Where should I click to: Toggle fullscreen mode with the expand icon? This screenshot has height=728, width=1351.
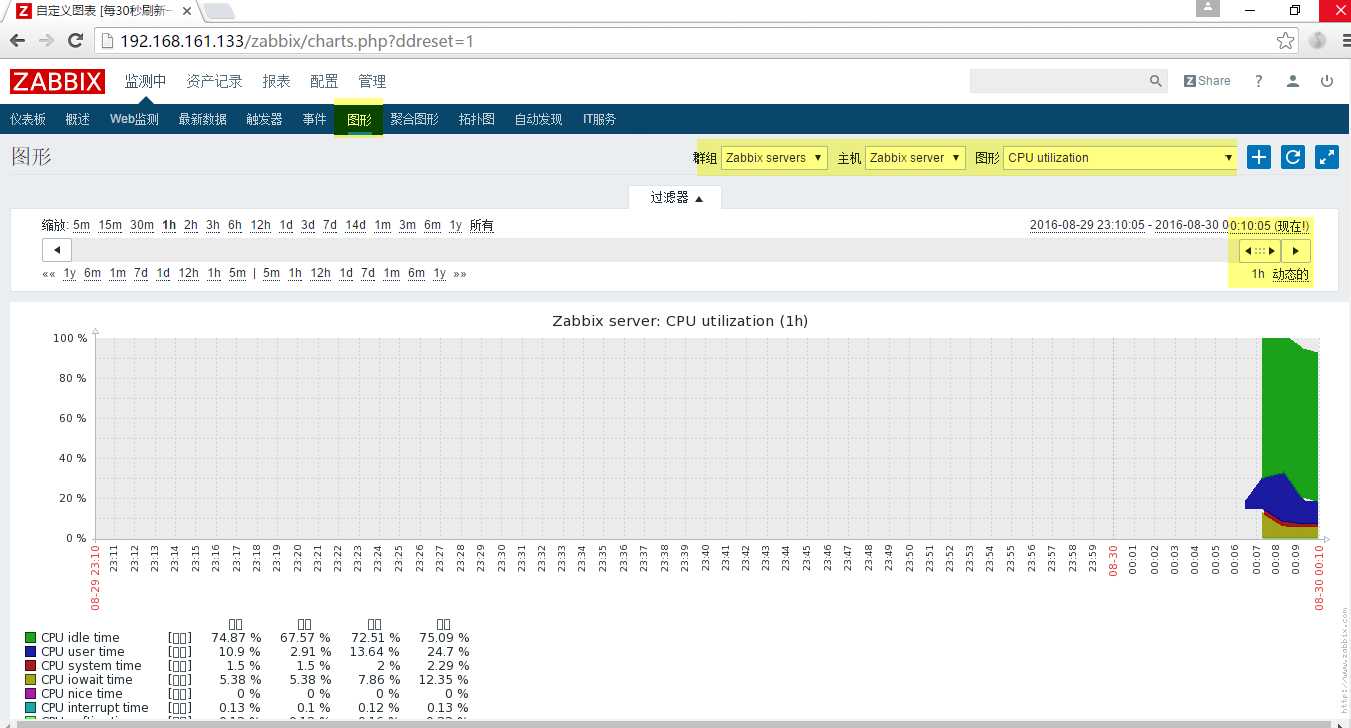[x=1327, y=157]
